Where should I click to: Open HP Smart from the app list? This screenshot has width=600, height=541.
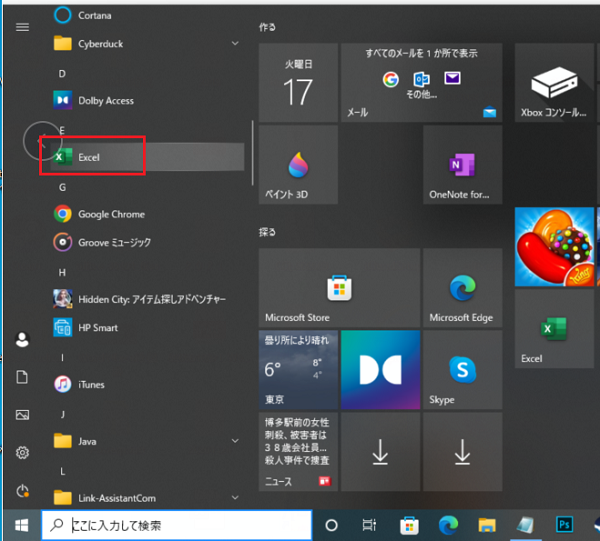click(147, 328)
